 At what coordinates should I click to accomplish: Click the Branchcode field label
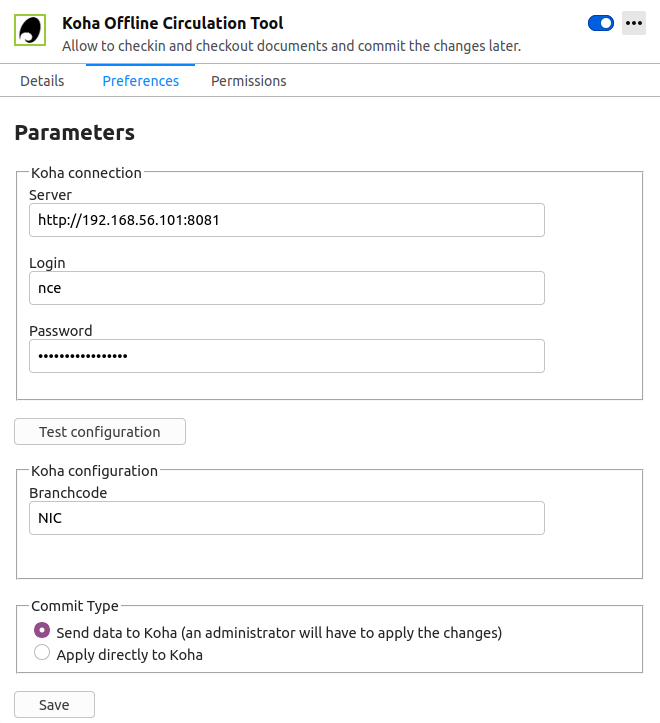click(x=68, y=493)
